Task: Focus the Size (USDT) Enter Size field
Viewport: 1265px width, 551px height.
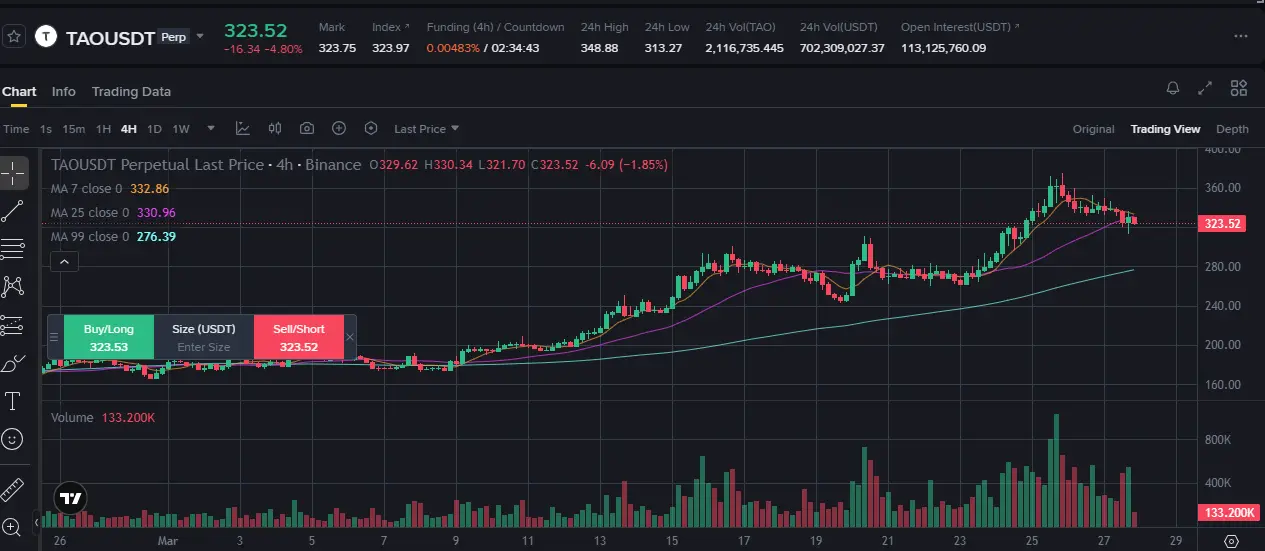Action: pos(204,347)
